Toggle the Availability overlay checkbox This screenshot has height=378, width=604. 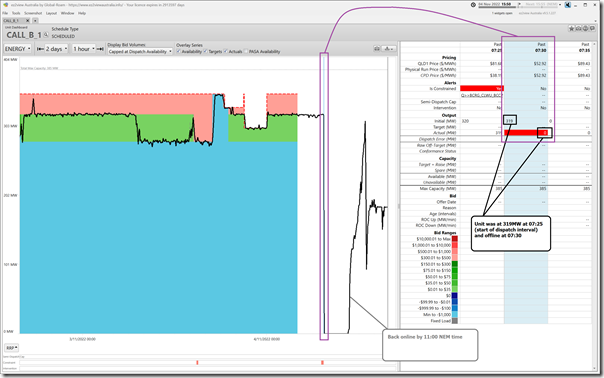[x=179, y=51]
